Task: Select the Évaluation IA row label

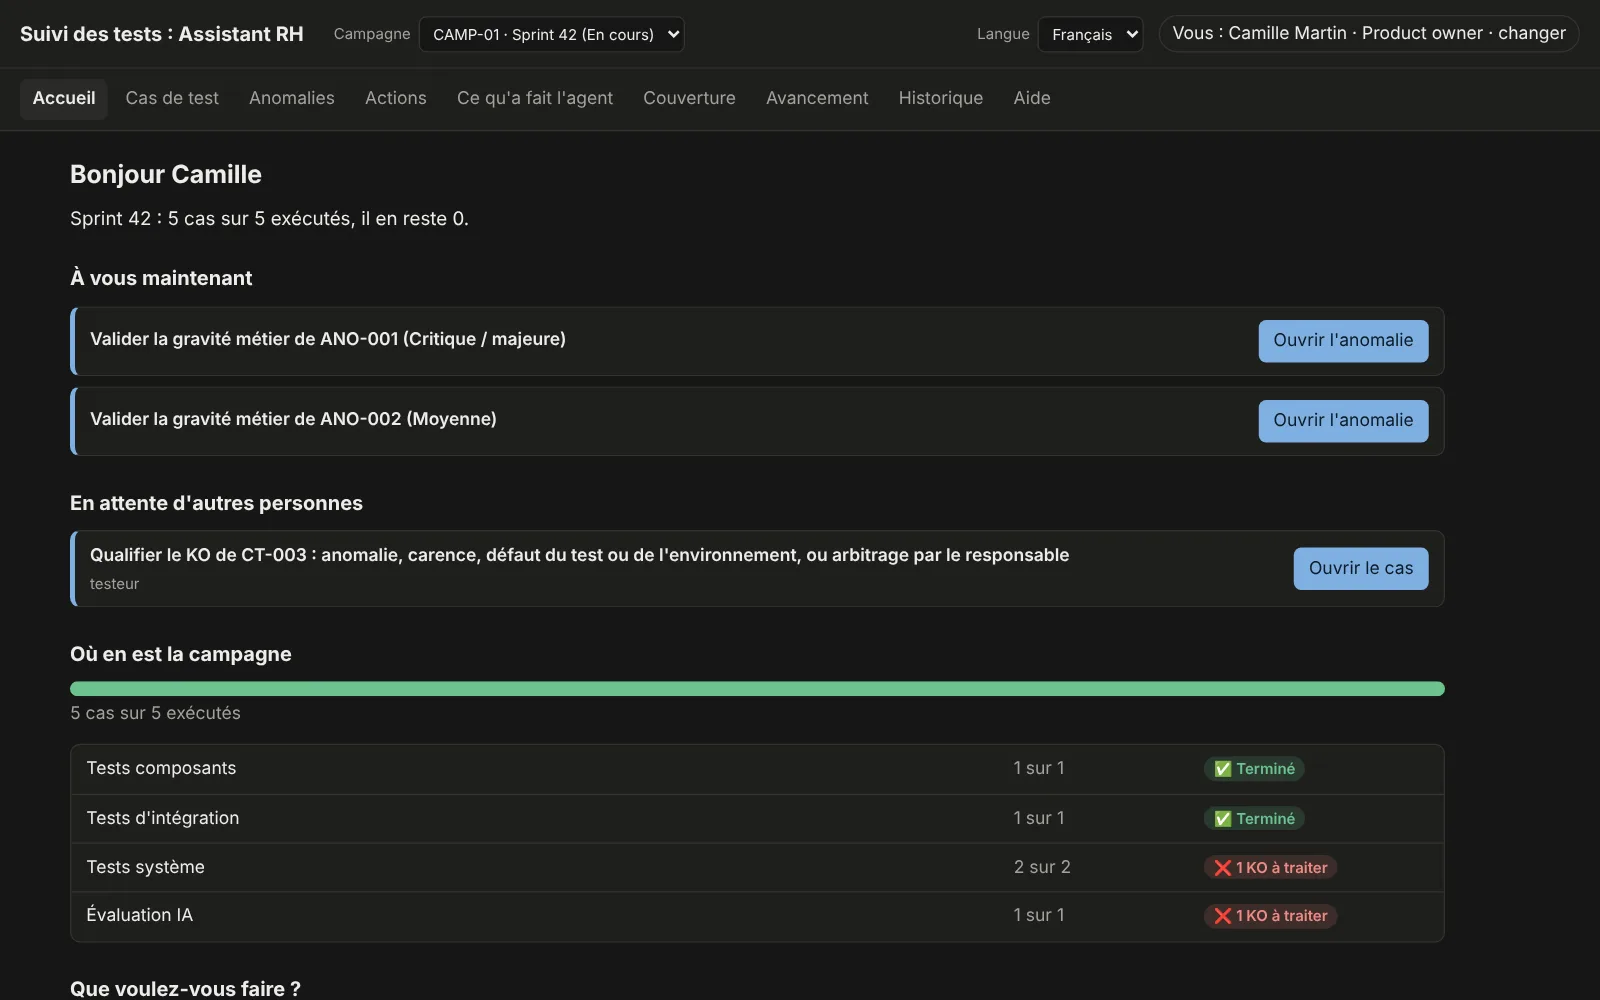Action: point(139,915)
